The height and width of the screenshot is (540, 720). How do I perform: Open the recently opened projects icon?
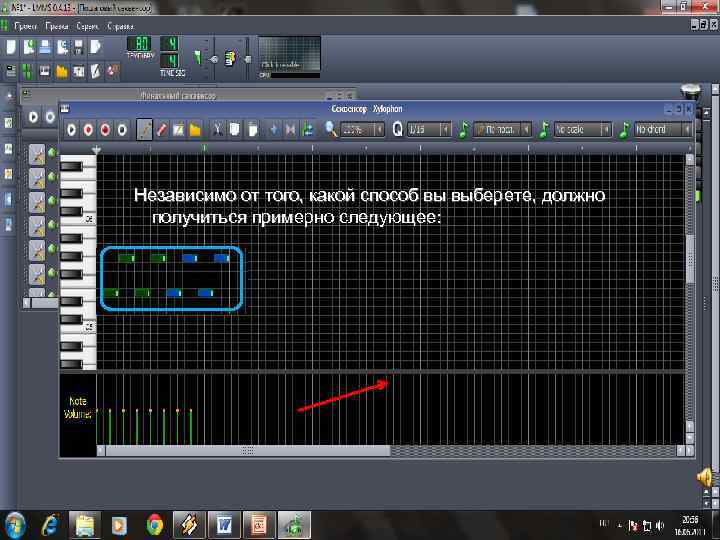click(62, 47)
